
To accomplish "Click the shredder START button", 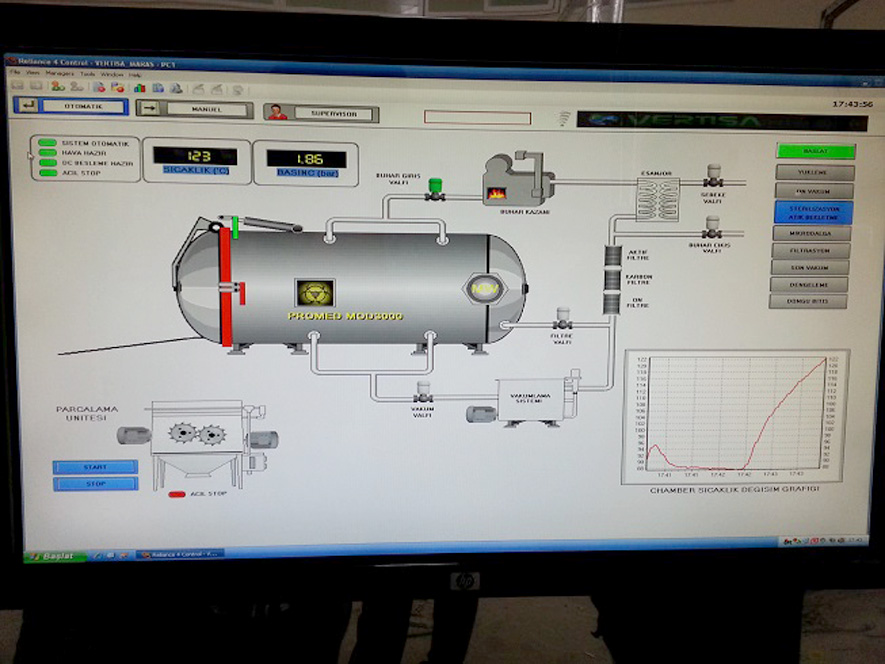I will point(95,467).
